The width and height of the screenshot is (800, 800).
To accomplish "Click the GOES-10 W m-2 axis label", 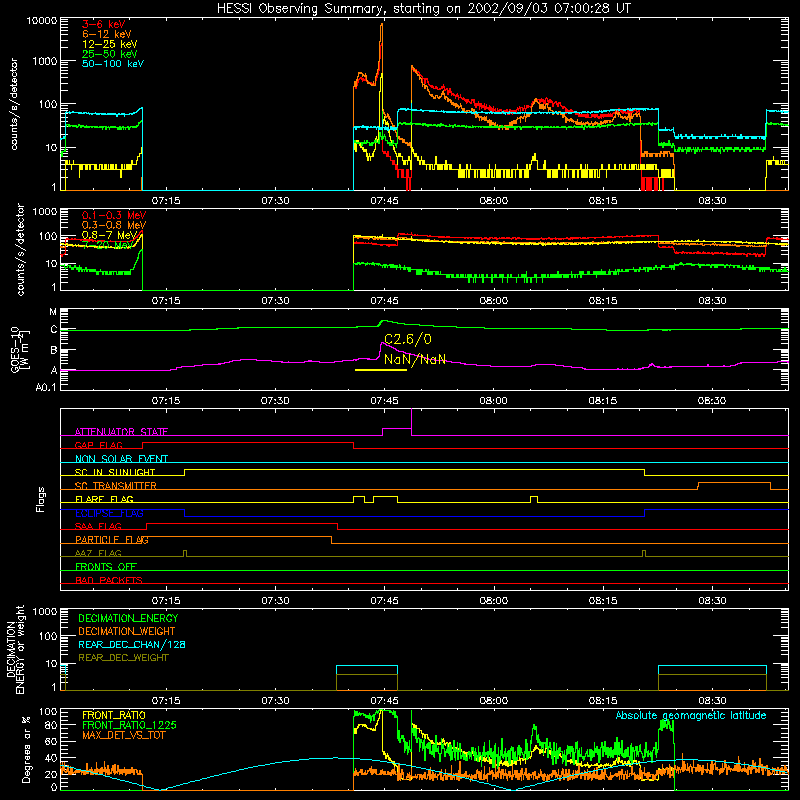I will (x=19, y=350).
